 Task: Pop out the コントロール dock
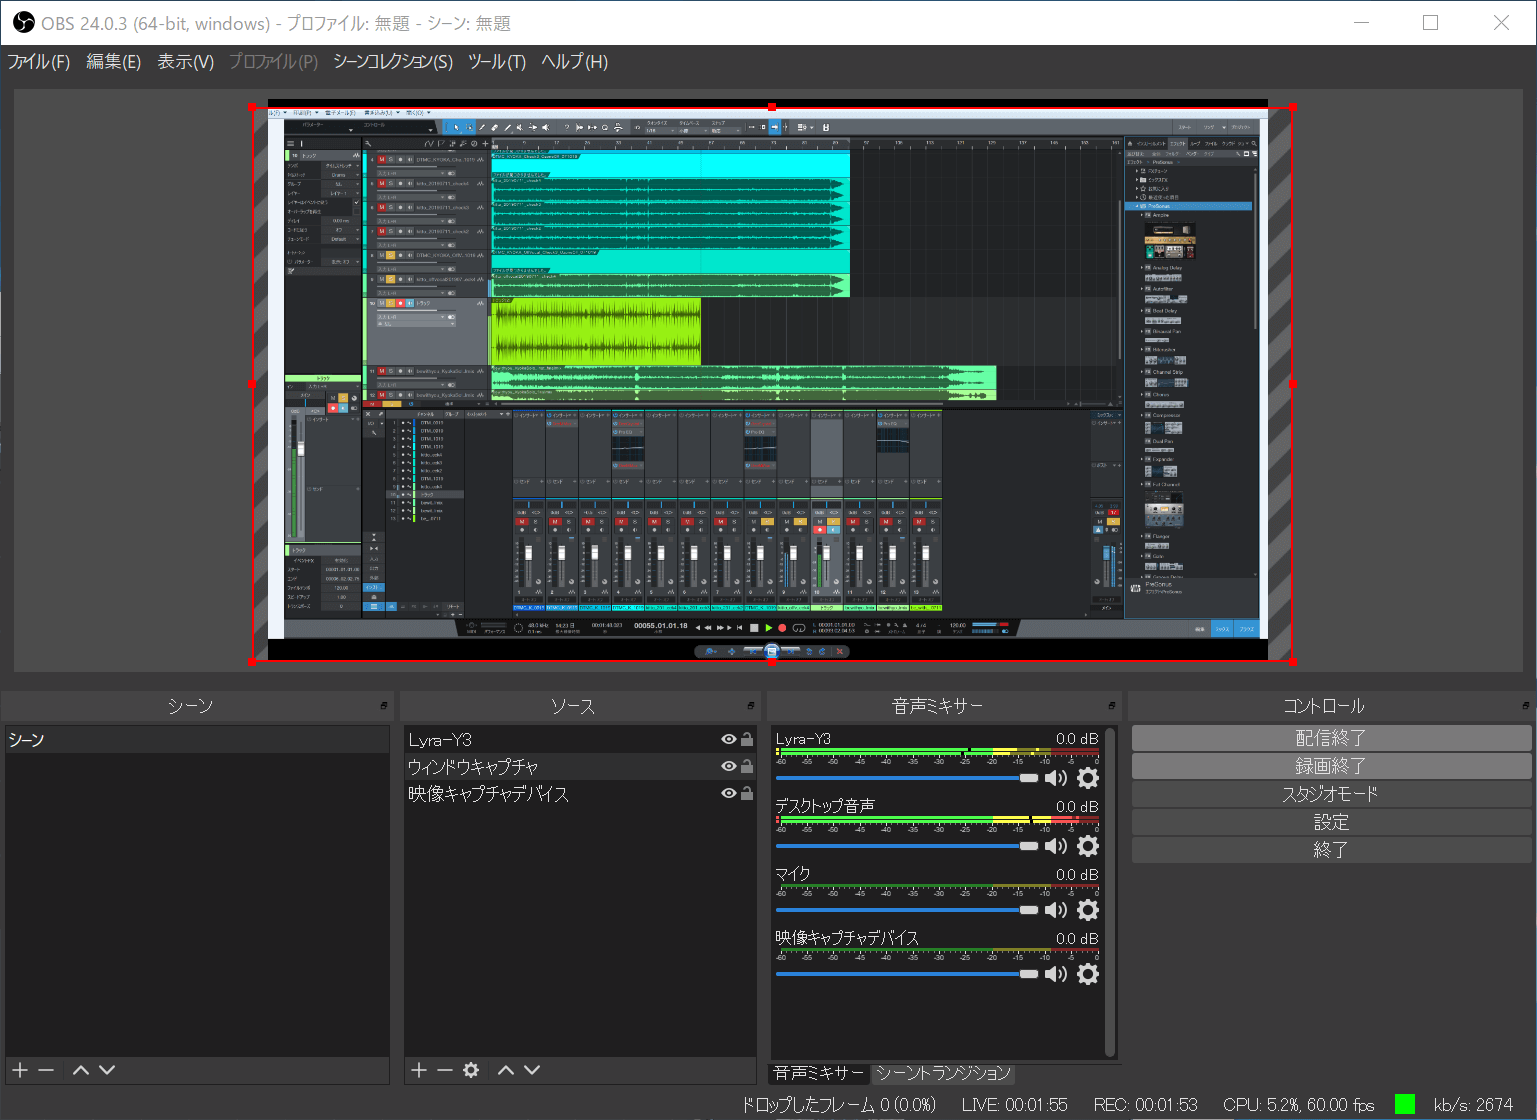click(x=1526, y=705)
